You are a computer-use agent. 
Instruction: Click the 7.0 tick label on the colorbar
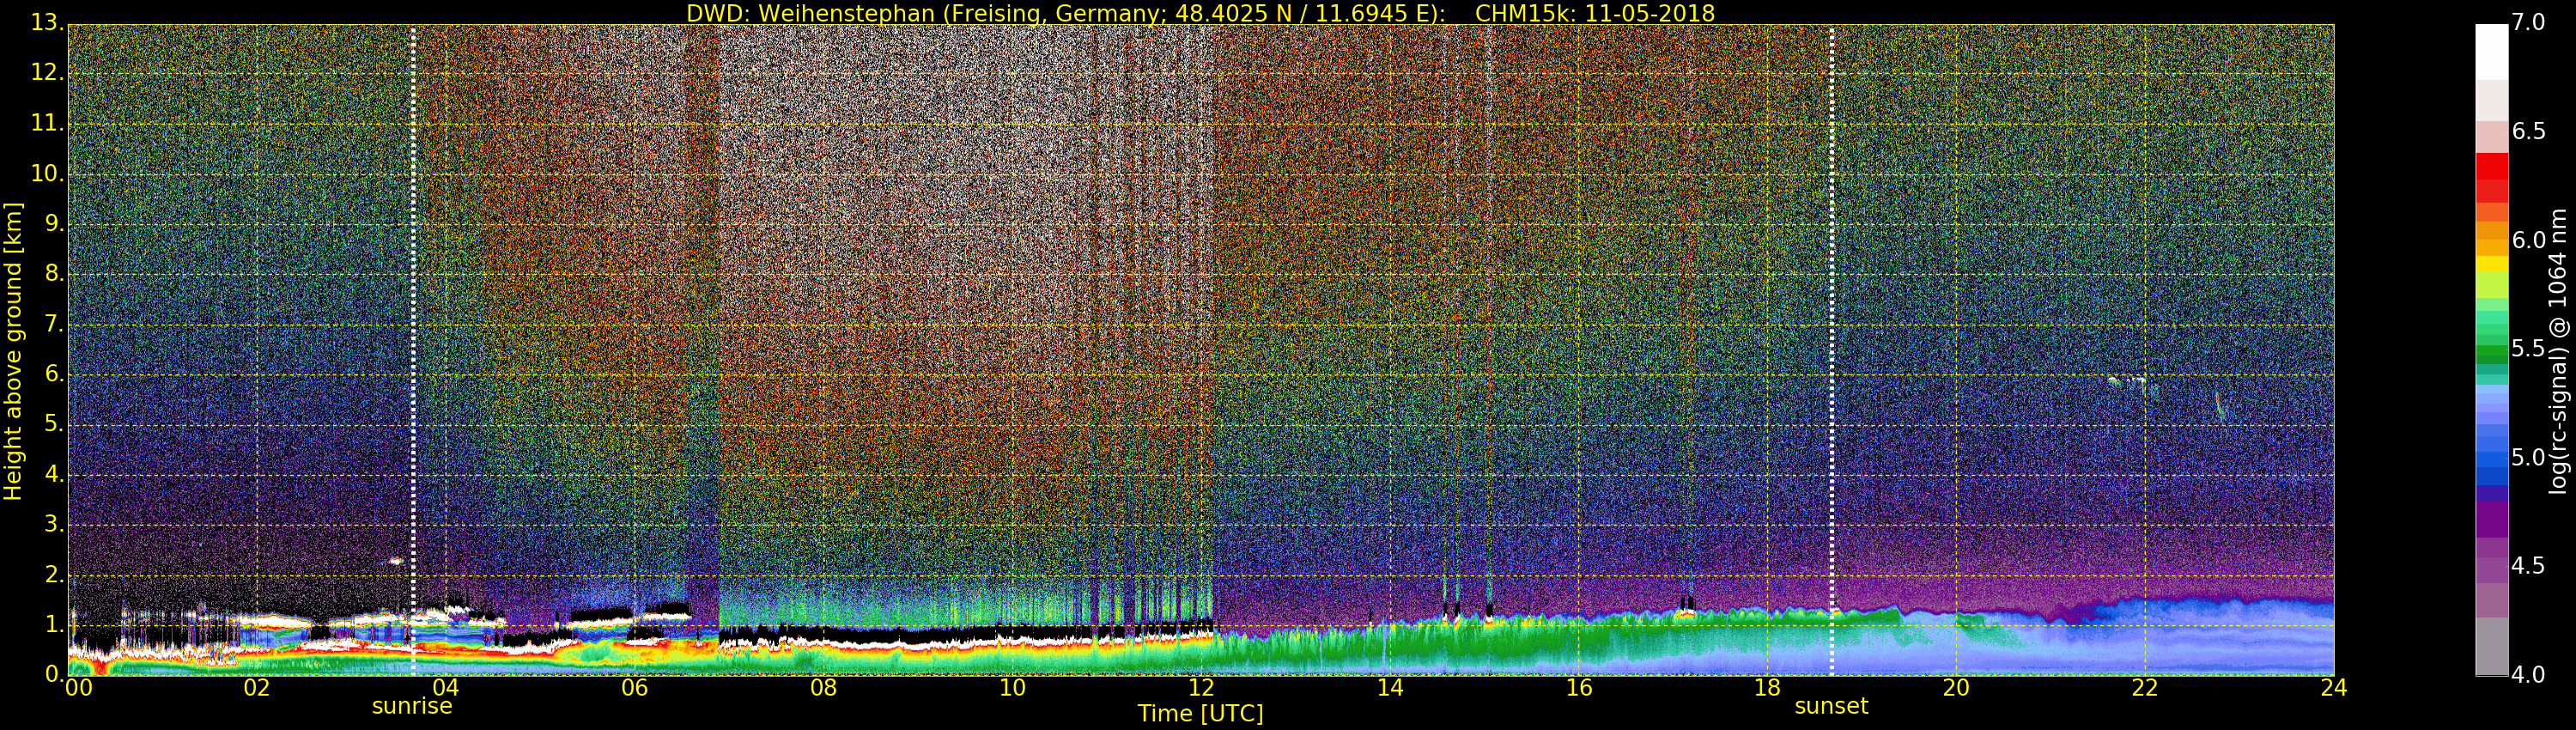coord(2528,23)
